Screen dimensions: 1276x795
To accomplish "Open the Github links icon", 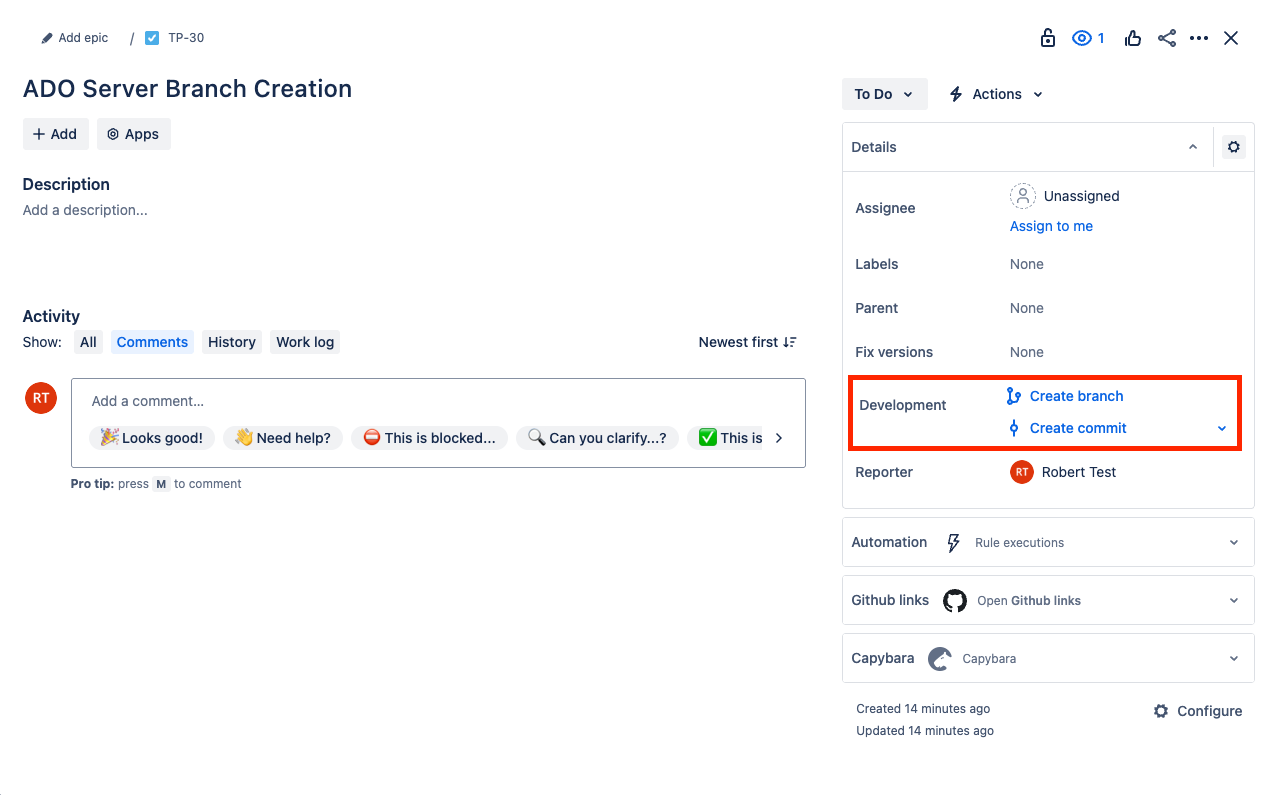I will tap(954, 600).
